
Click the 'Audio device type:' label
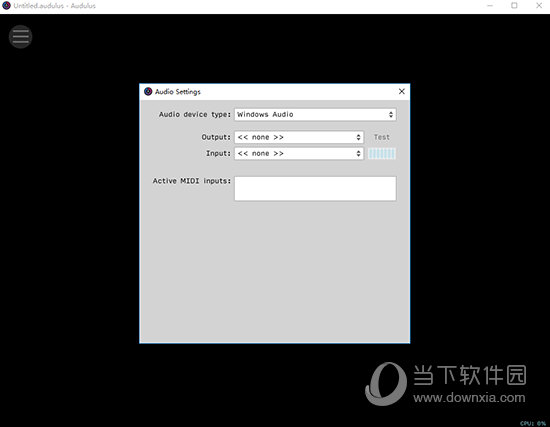(195, 114)
